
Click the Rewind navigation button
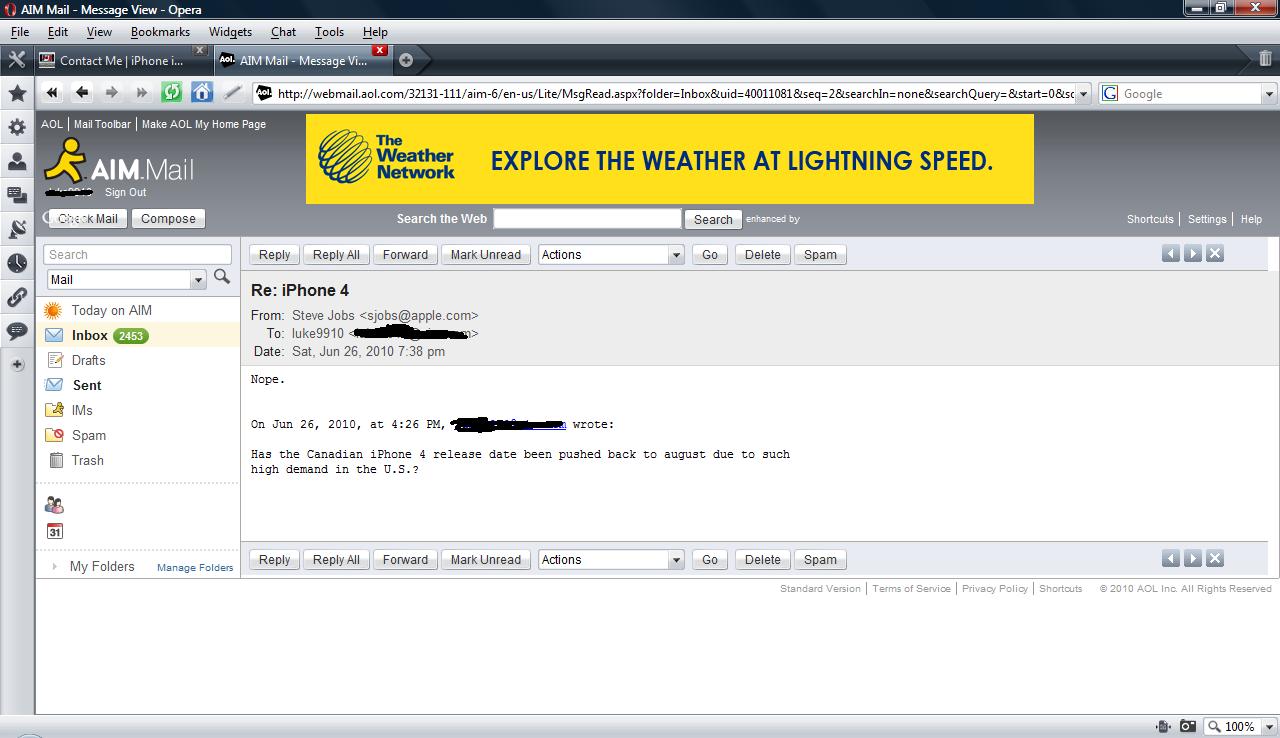pyautogui.click(x=52, y=93)
